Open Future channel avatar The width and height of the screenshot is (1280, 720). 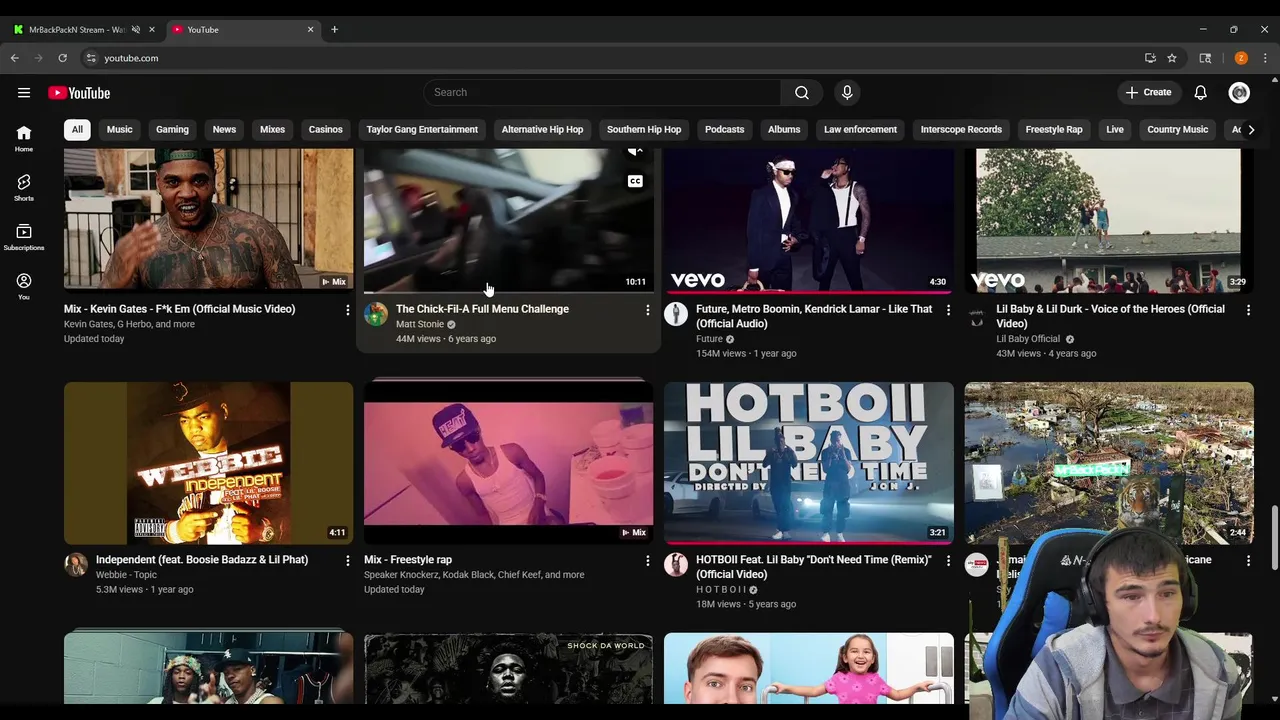(676, 314)
